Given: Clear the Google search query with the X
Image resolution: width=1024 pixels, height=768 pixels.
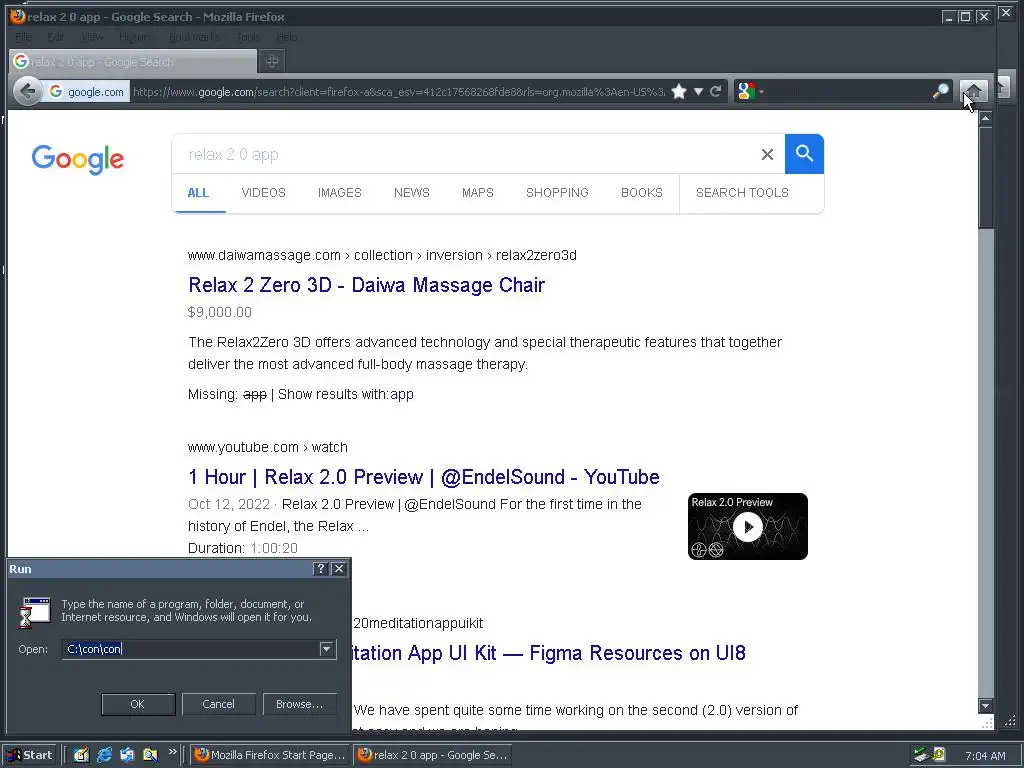Looking at the screenshot, I should tap(767, 154).
